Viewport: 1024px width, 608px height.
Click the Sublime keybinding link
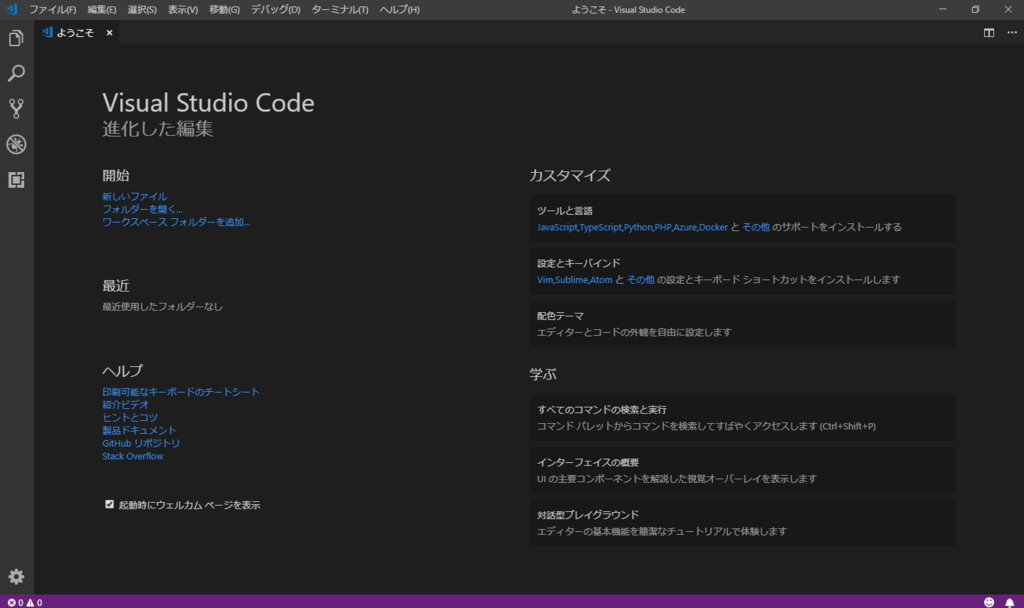coord(571,280)
